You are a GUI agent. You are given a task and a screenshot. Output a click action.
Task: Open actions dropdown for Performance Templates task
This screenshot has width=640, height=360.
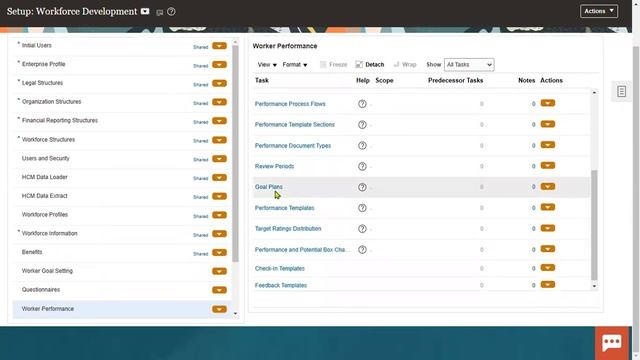click(548, 207)
